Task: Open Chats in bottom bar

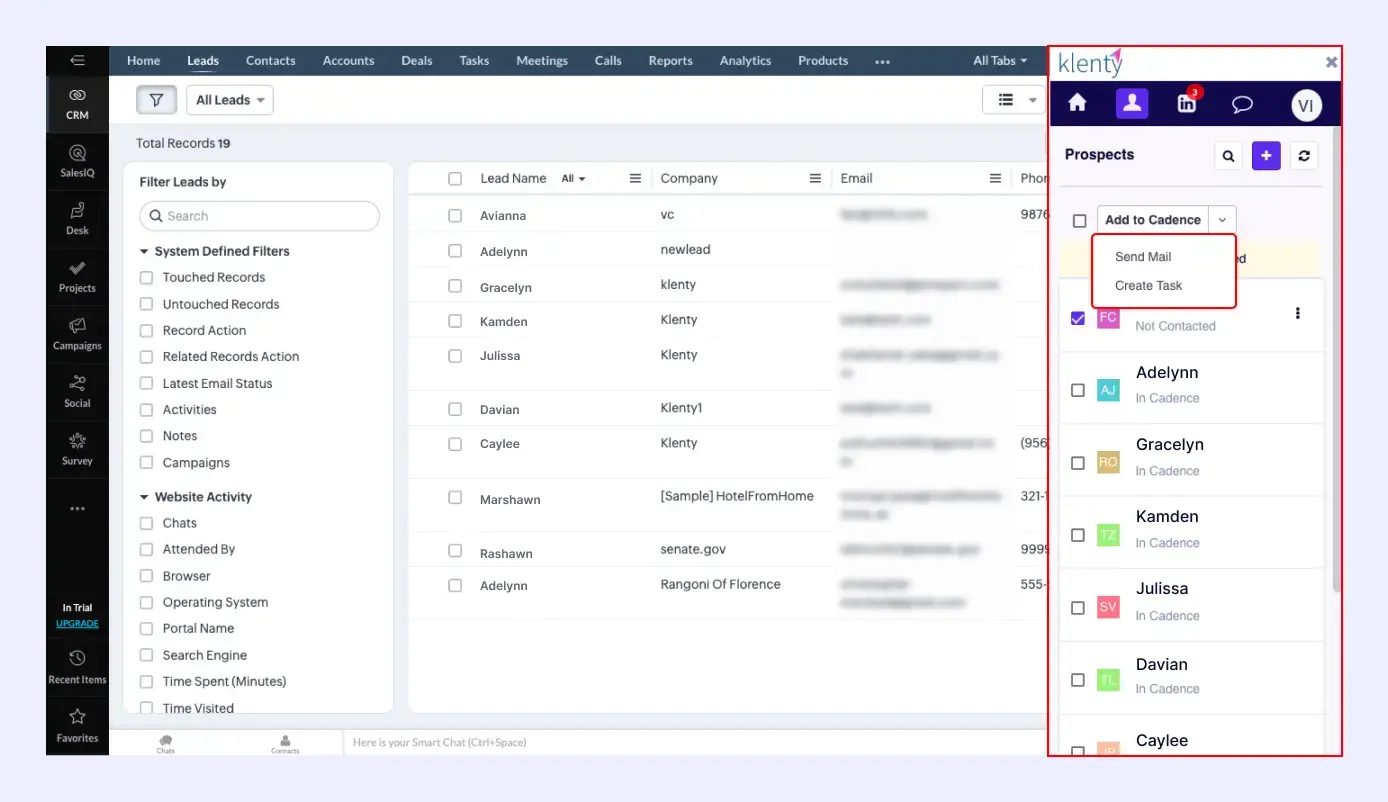Action: [x=166, y=743]
